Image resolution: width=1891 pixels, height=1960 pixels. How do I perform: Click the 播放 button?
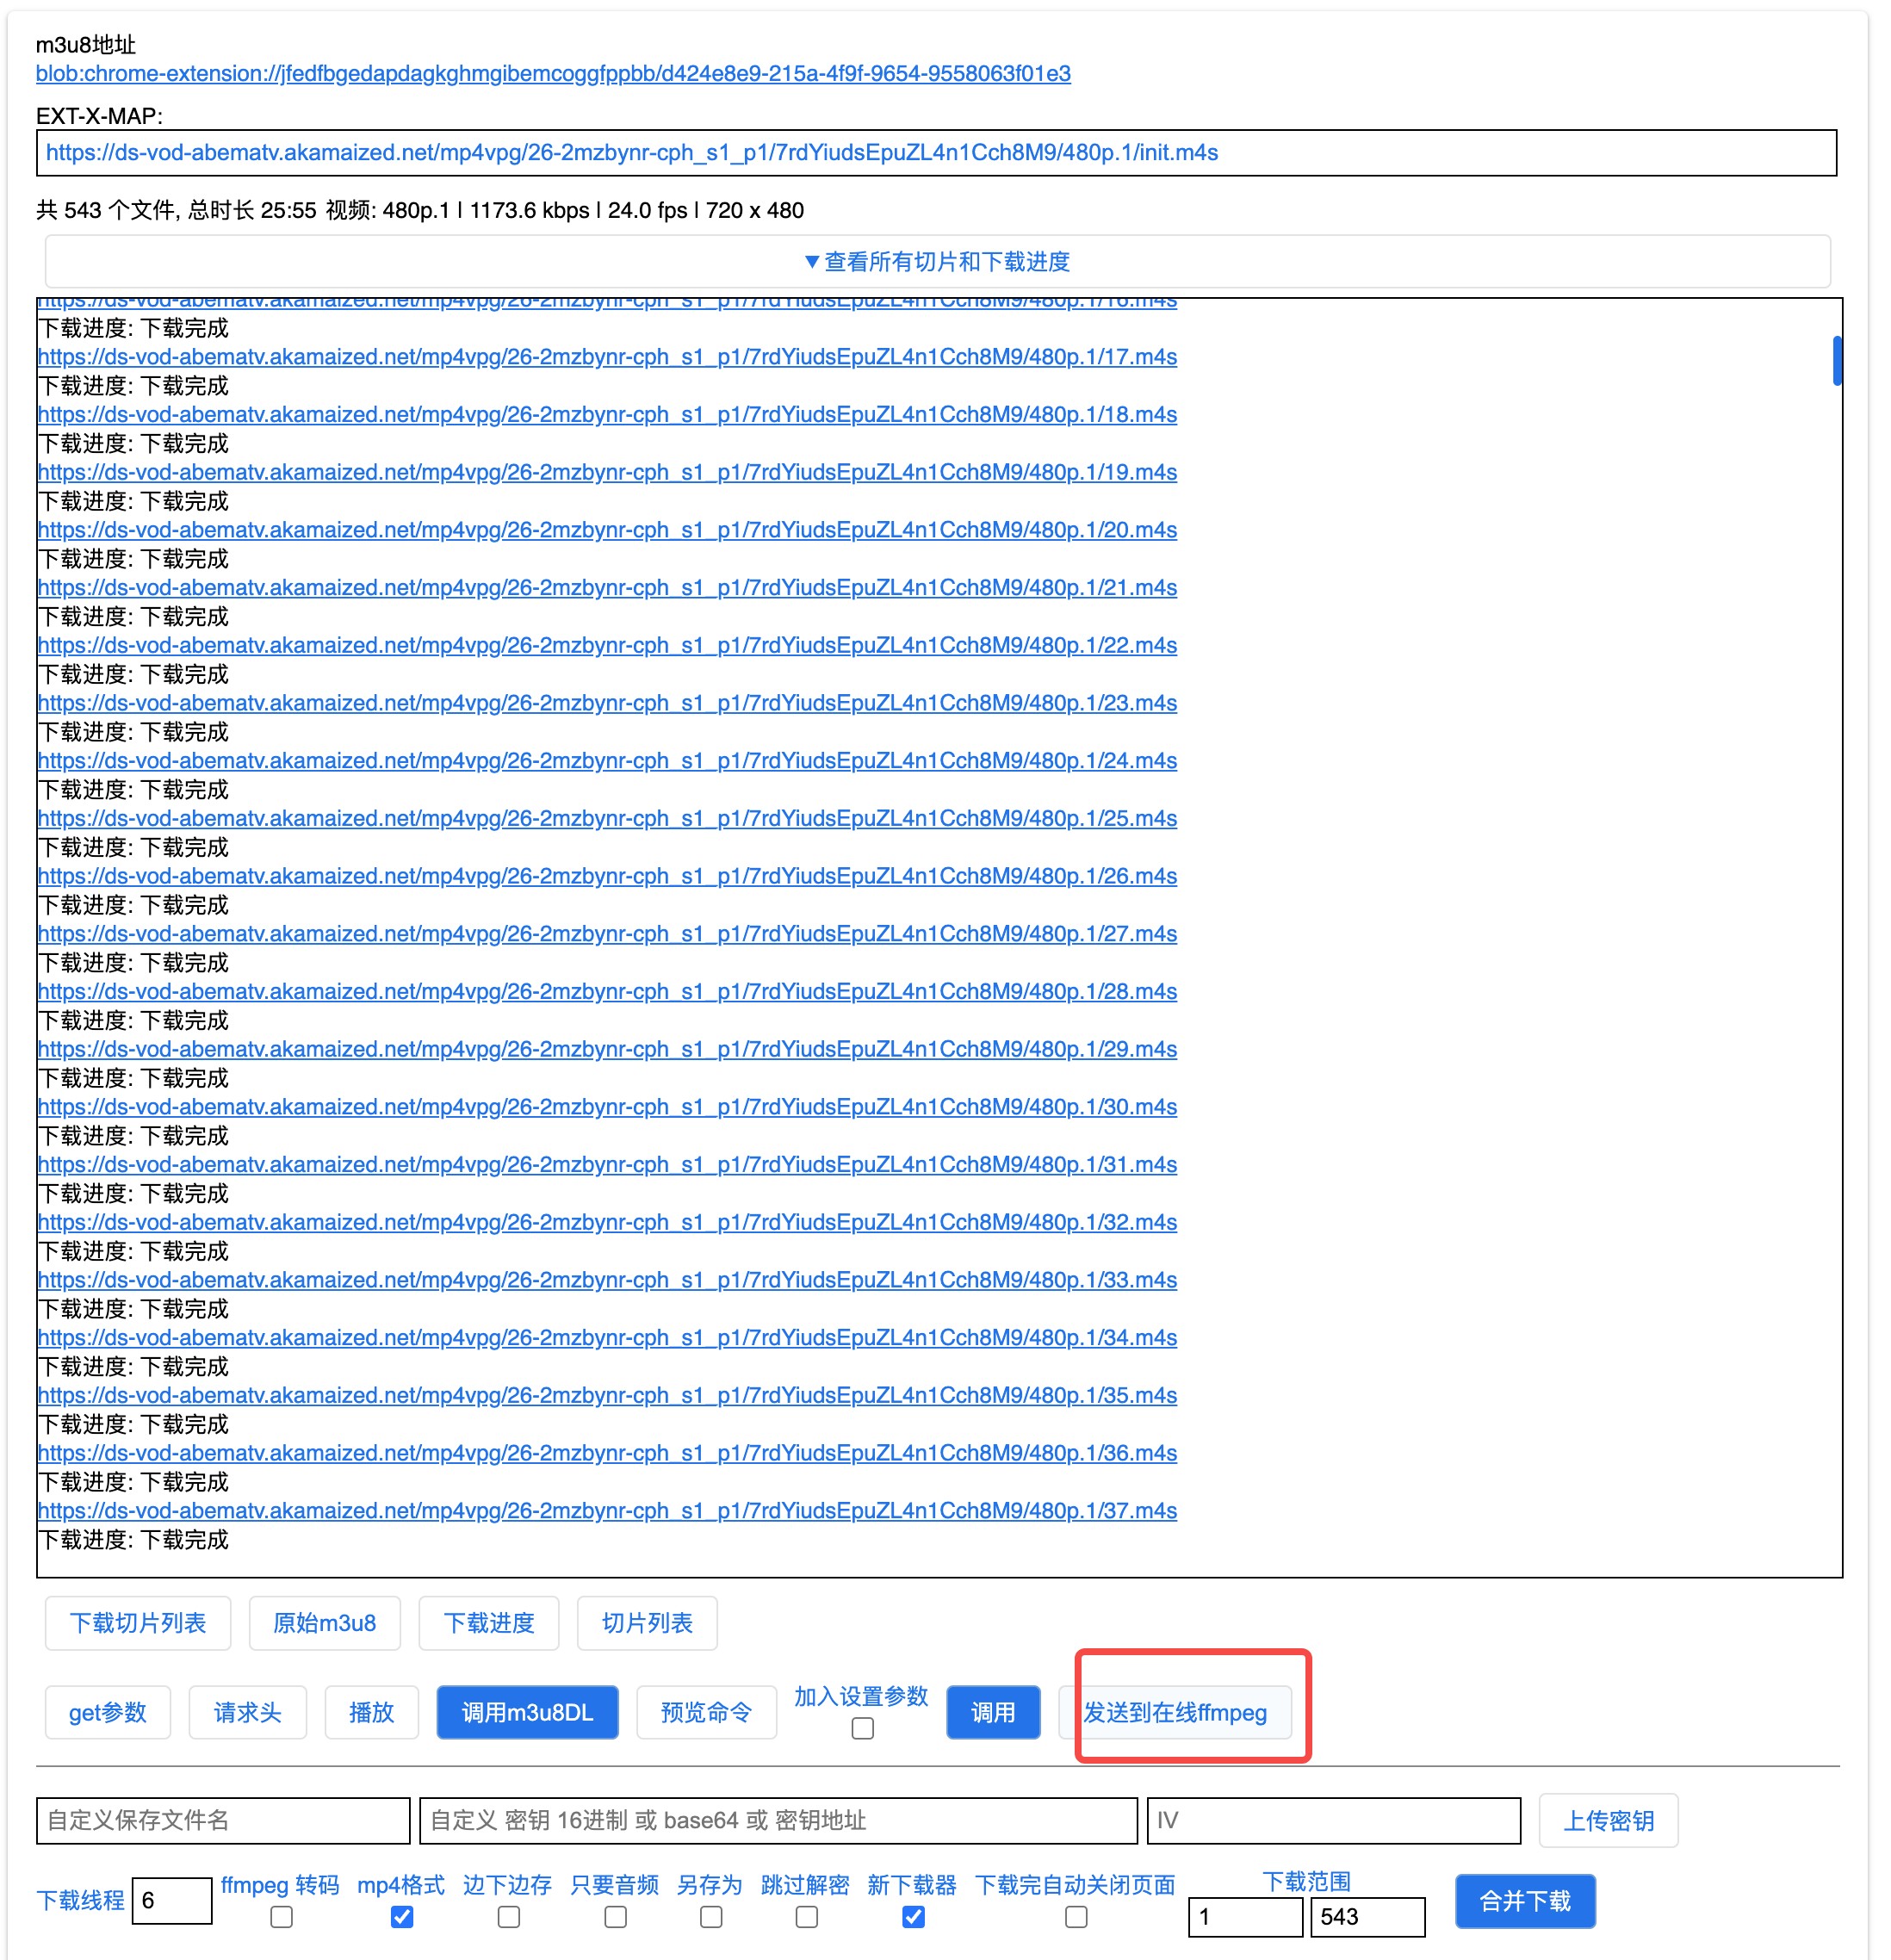372,1713
